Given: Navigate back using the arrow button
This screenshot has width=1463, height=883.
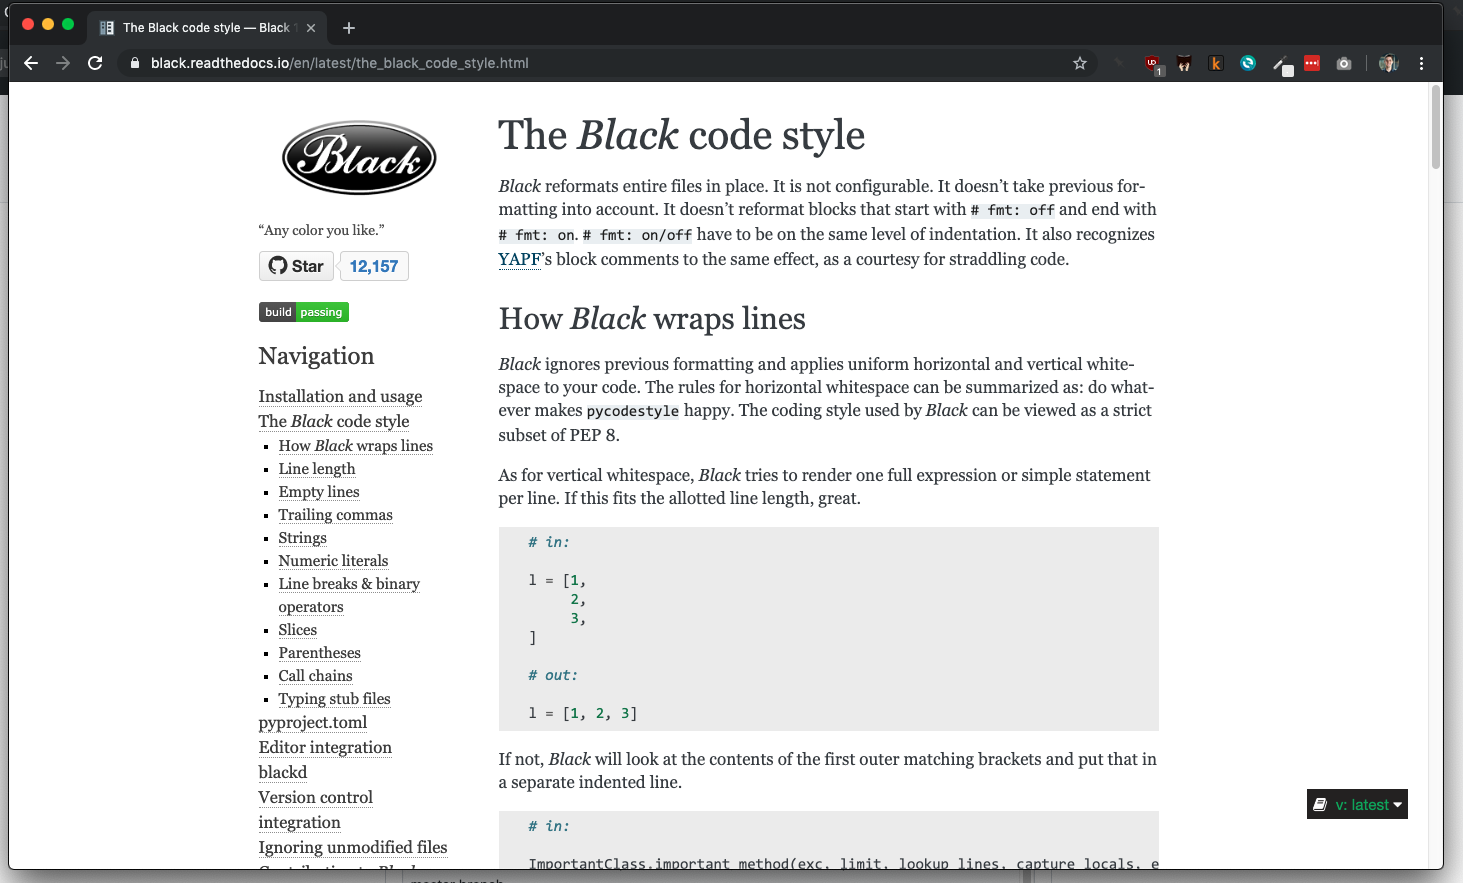Looking at the screenshot, I should click(31, 62).
